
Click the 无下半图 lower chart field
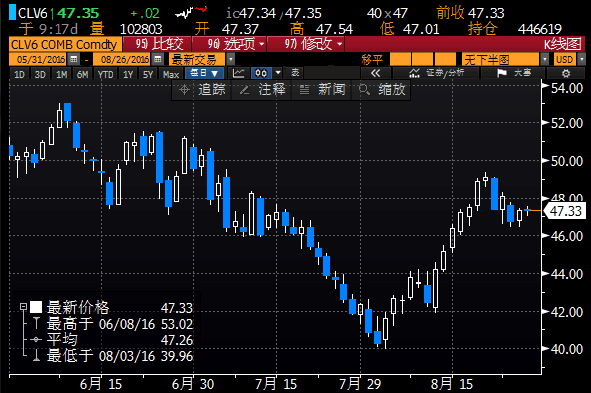(501, 59)
